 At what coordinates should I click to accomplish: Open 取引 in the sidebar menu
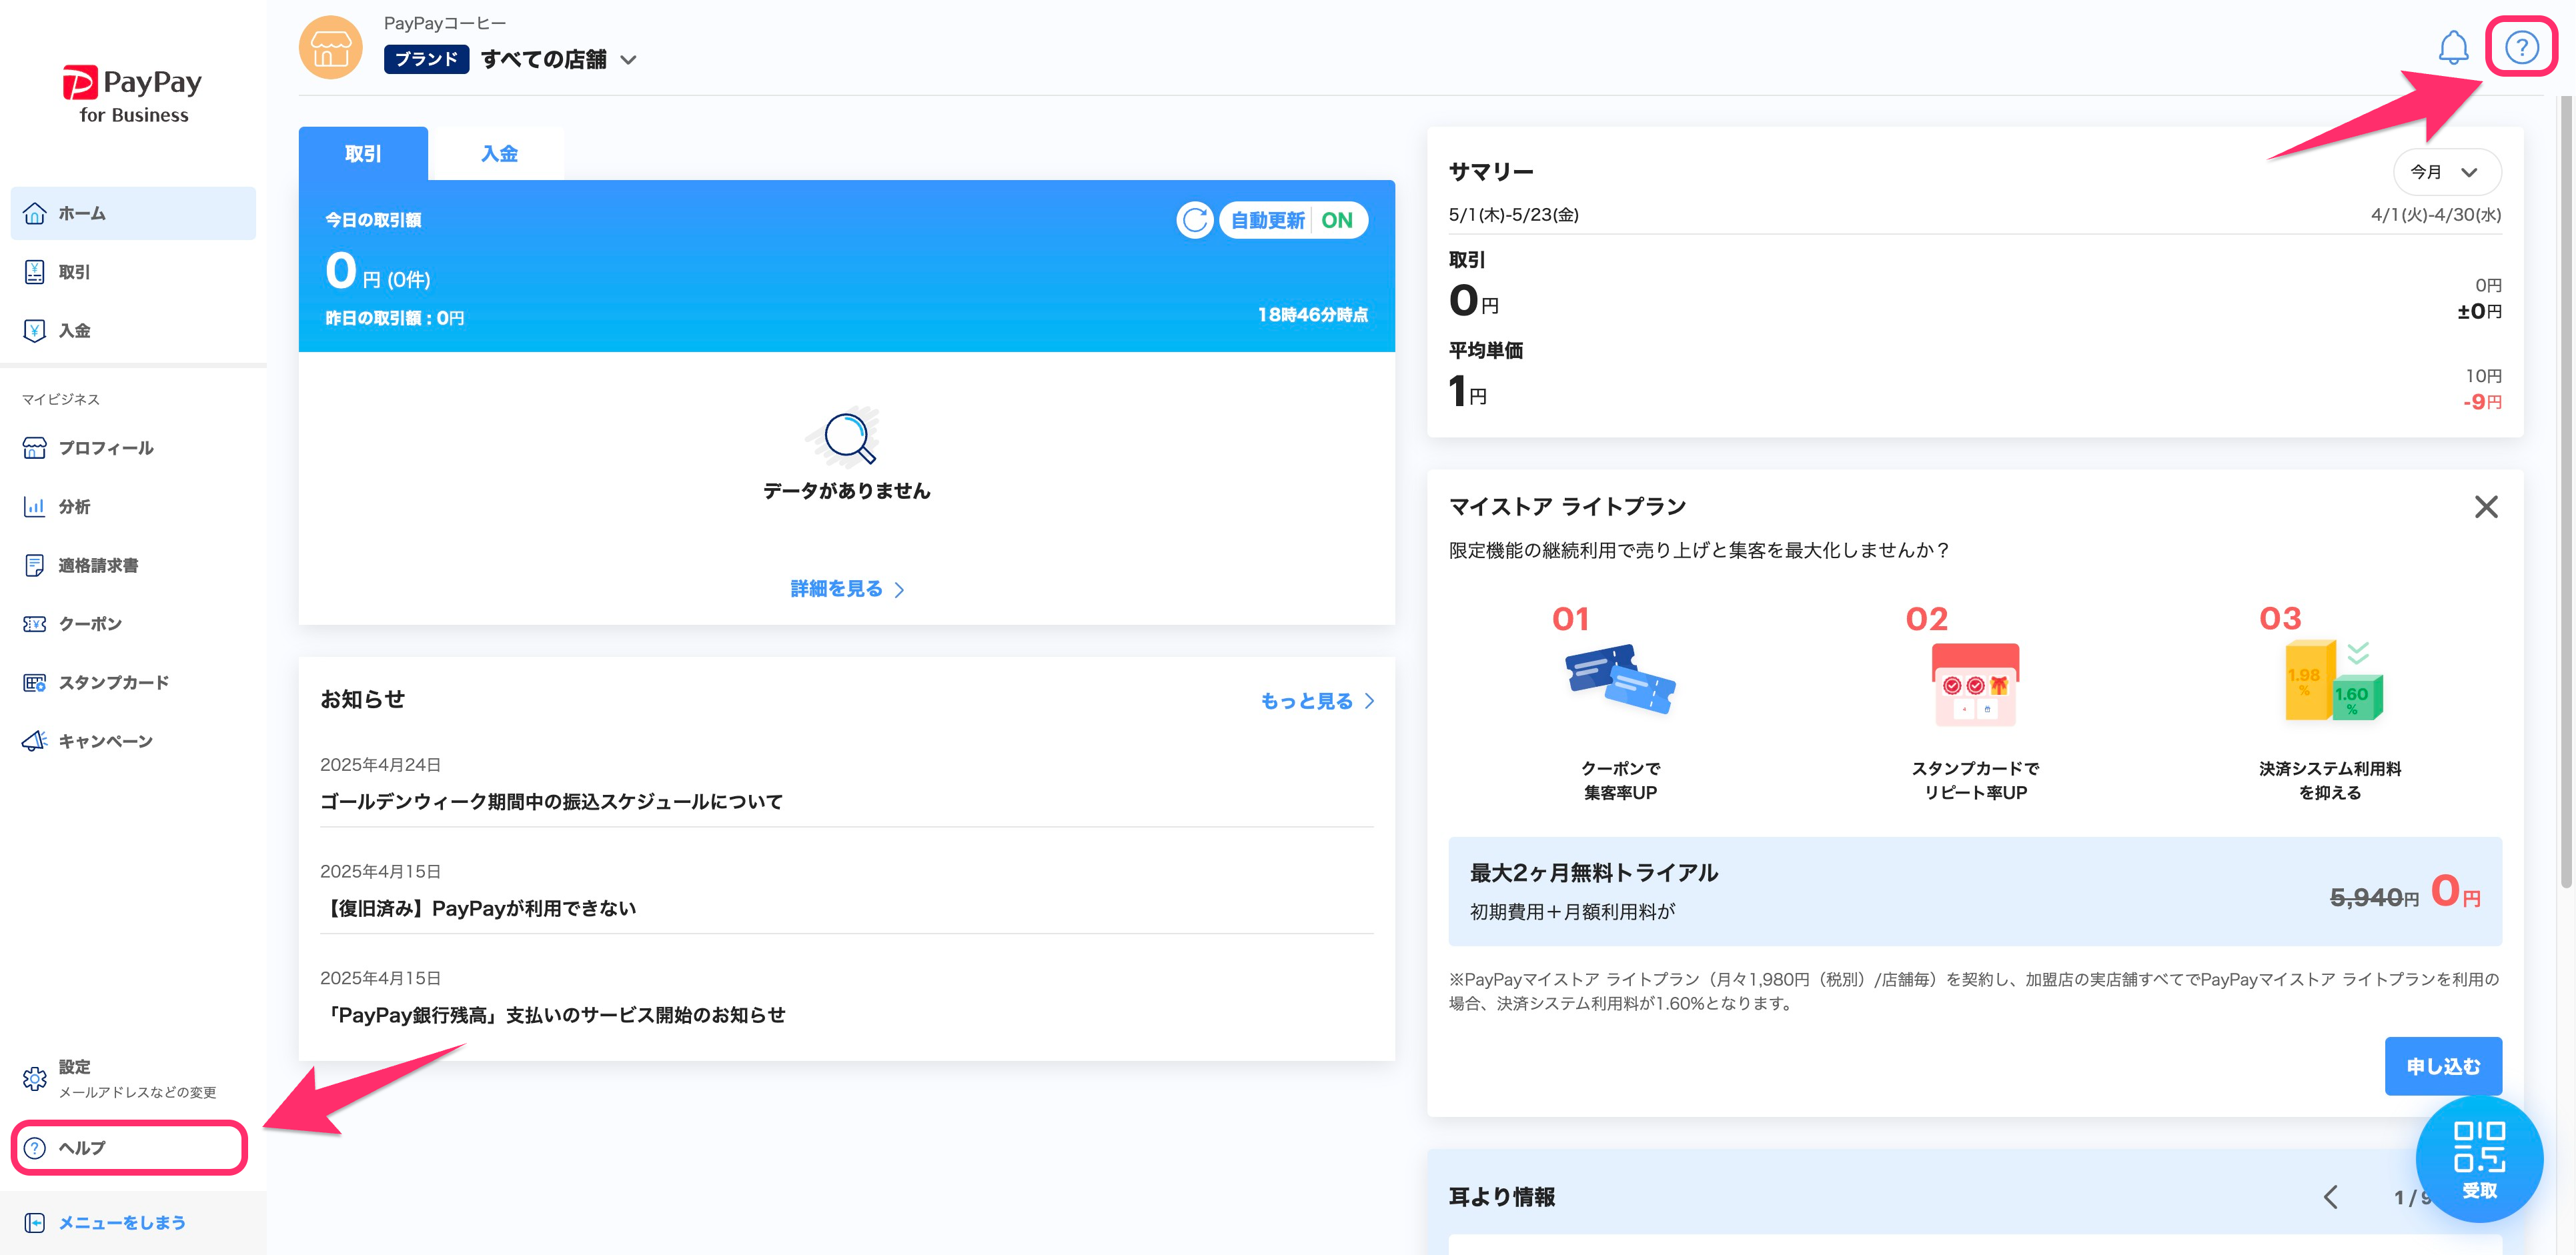[133, 272]
